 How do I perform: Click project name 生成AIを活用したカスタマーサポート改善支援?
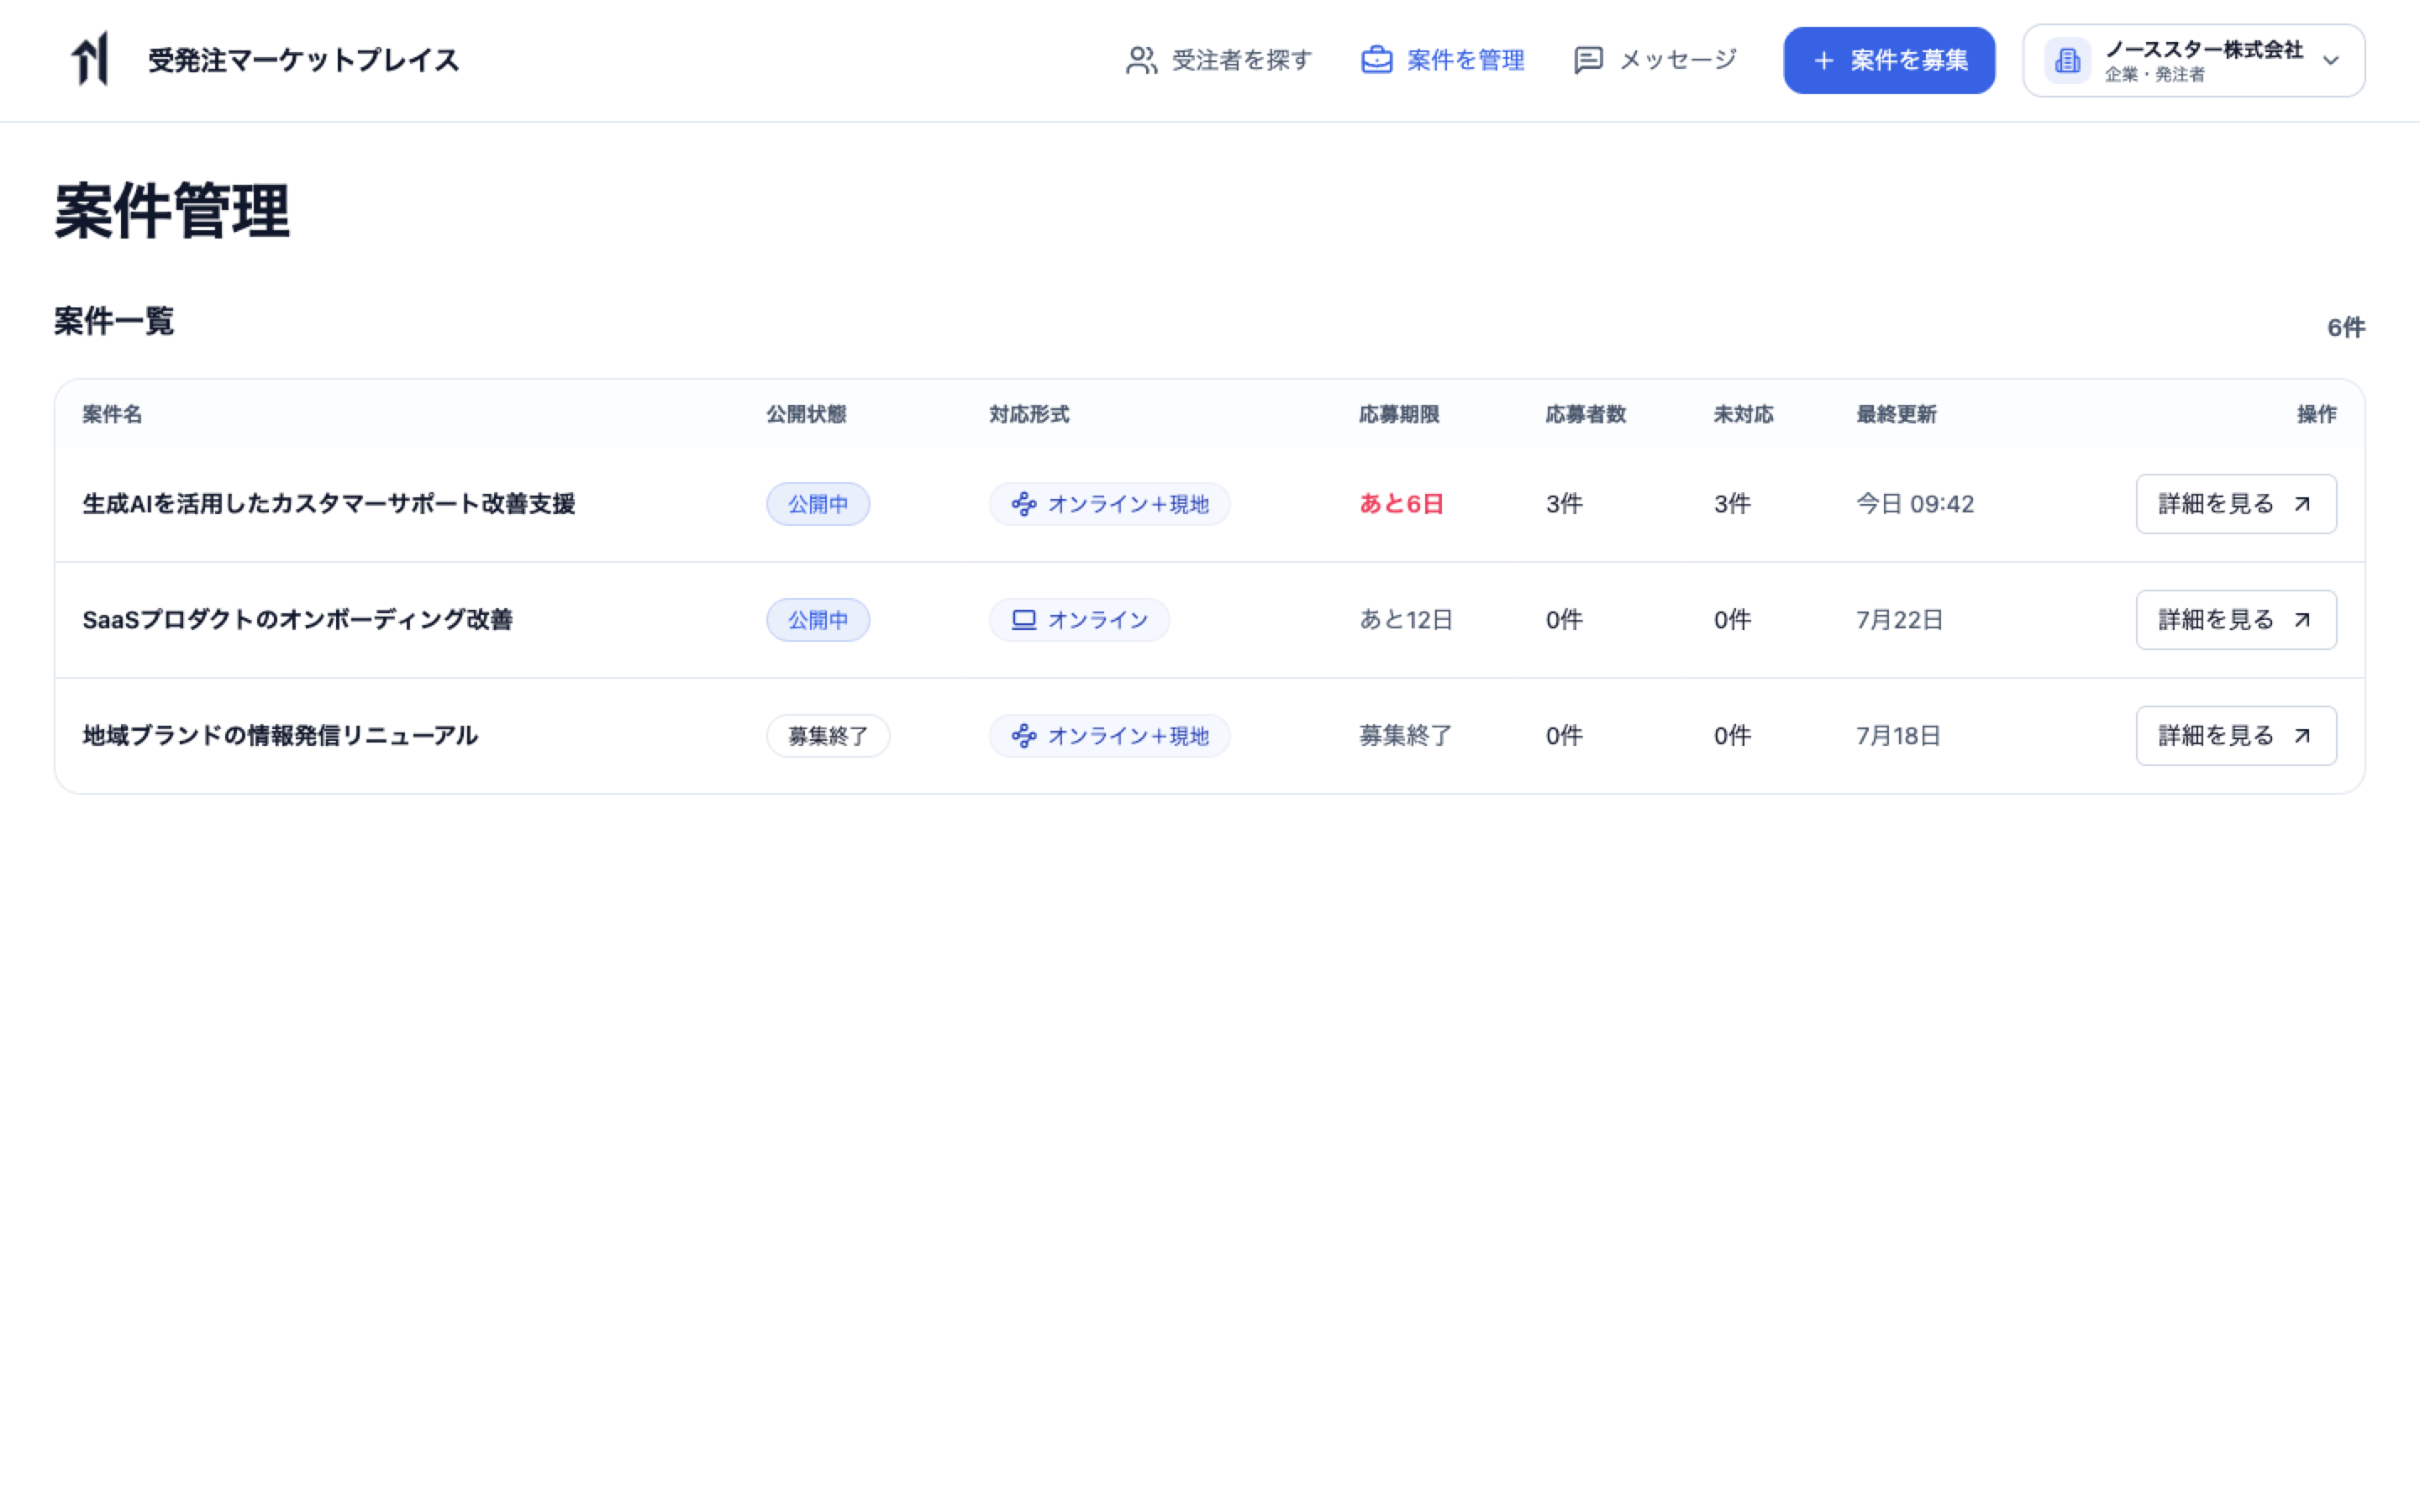click(x=329, y=504)
